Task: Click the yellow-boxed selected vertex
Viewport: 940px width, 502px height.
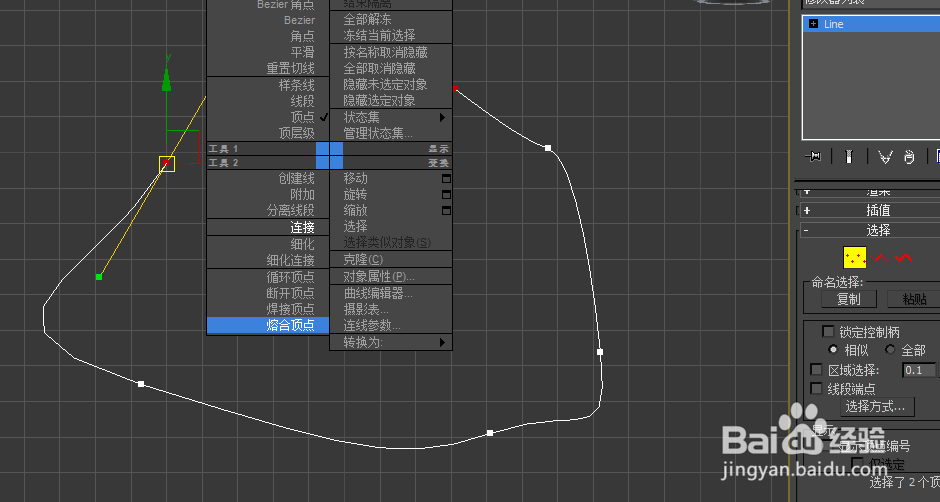Action: tap(167, 164)
